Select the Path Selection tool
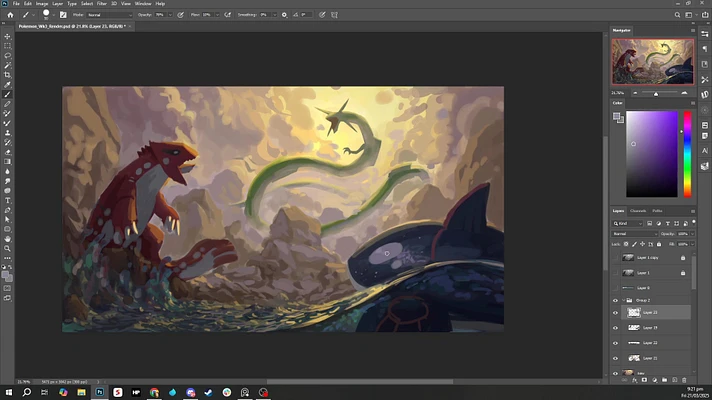Screen dimensions: 712x400 [7, 220]
